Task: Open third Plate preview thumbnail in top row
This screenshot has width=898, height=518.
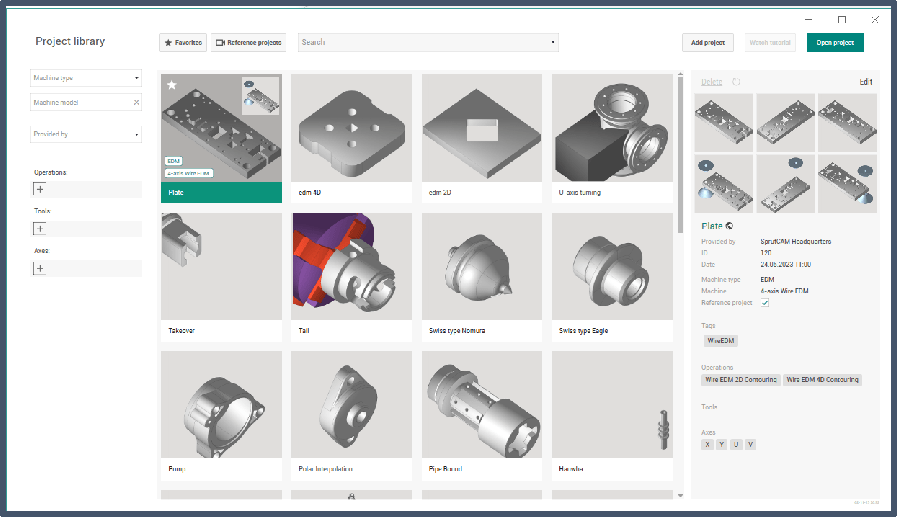Action: click(847, 123)
